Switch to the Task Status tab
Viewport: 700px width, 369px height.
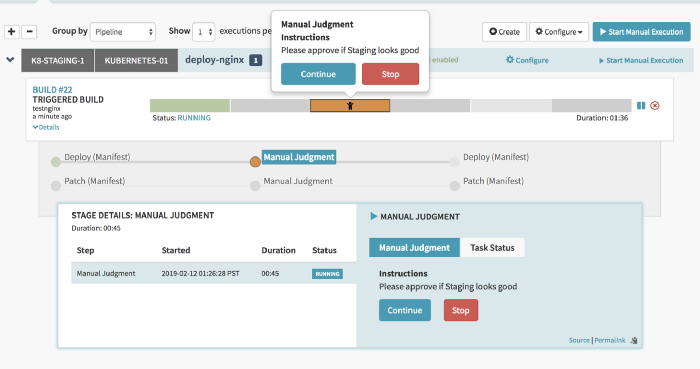point(492,248)
